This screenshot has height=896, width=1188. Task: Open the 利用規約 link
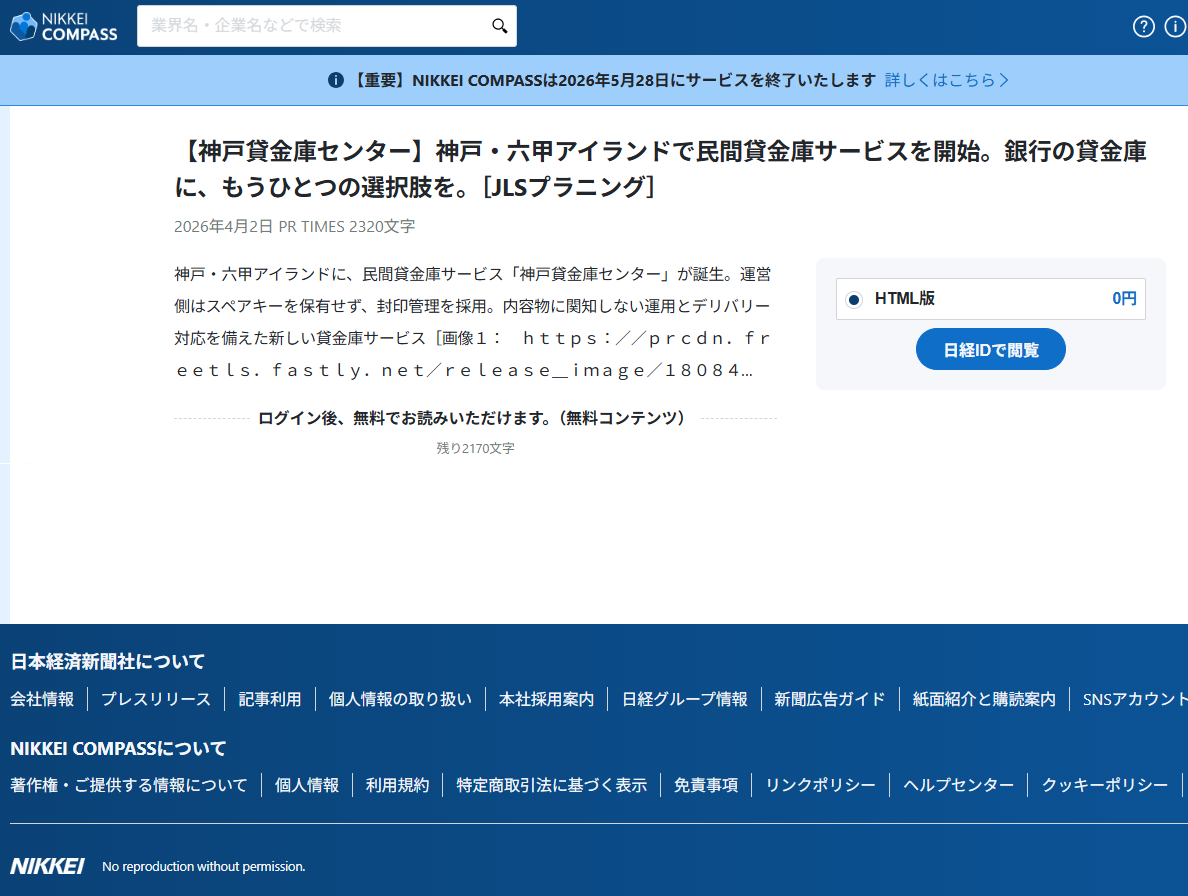(x=398, y=785)
